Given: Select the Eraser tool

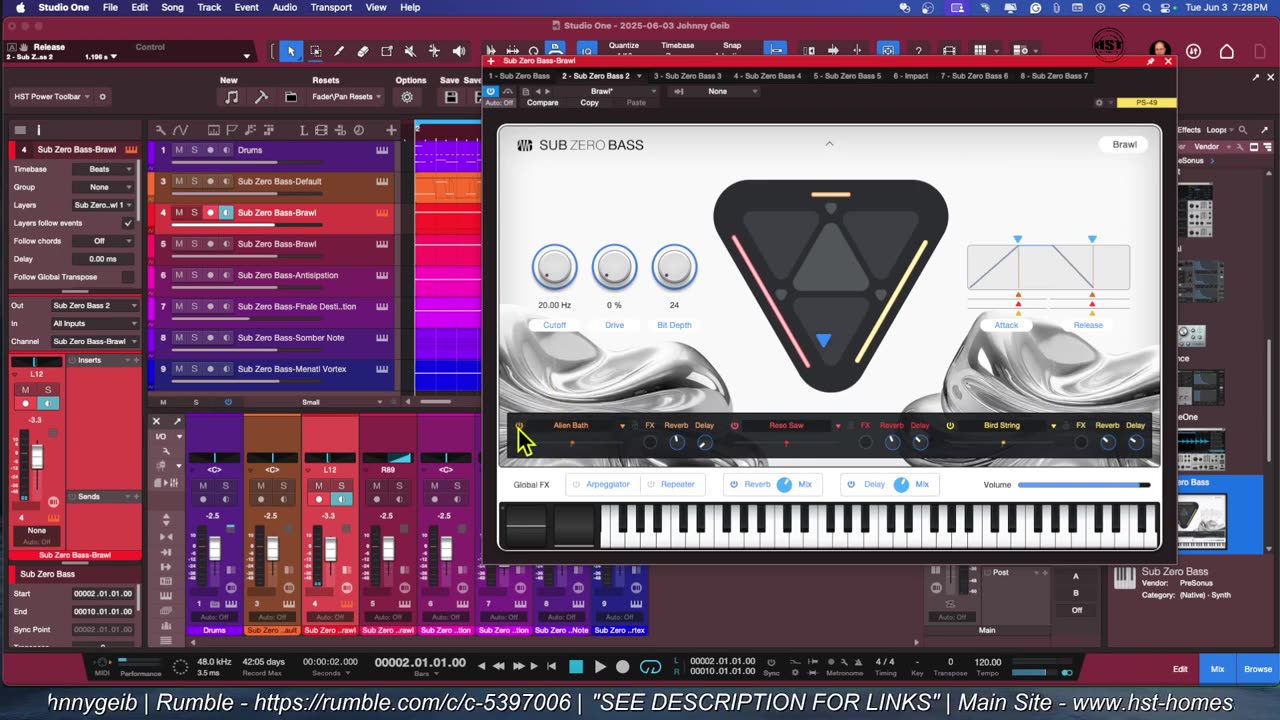Looking at the screenshot, I should click(363, 51).
